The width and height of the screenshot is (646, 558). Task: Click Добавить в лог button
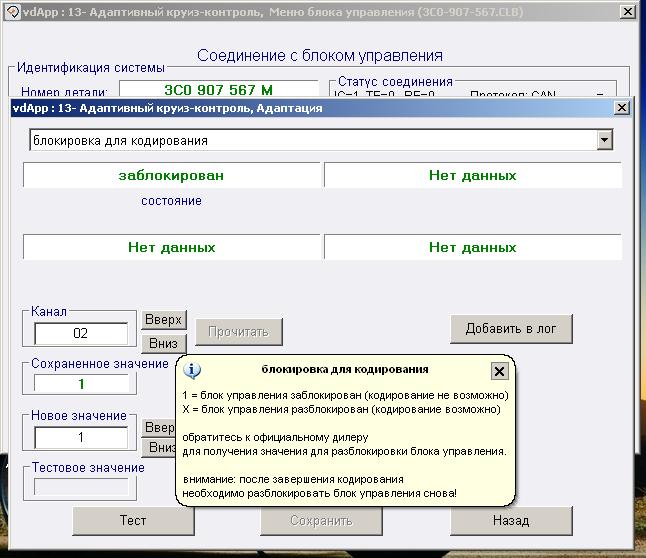[x=511, y=328]
